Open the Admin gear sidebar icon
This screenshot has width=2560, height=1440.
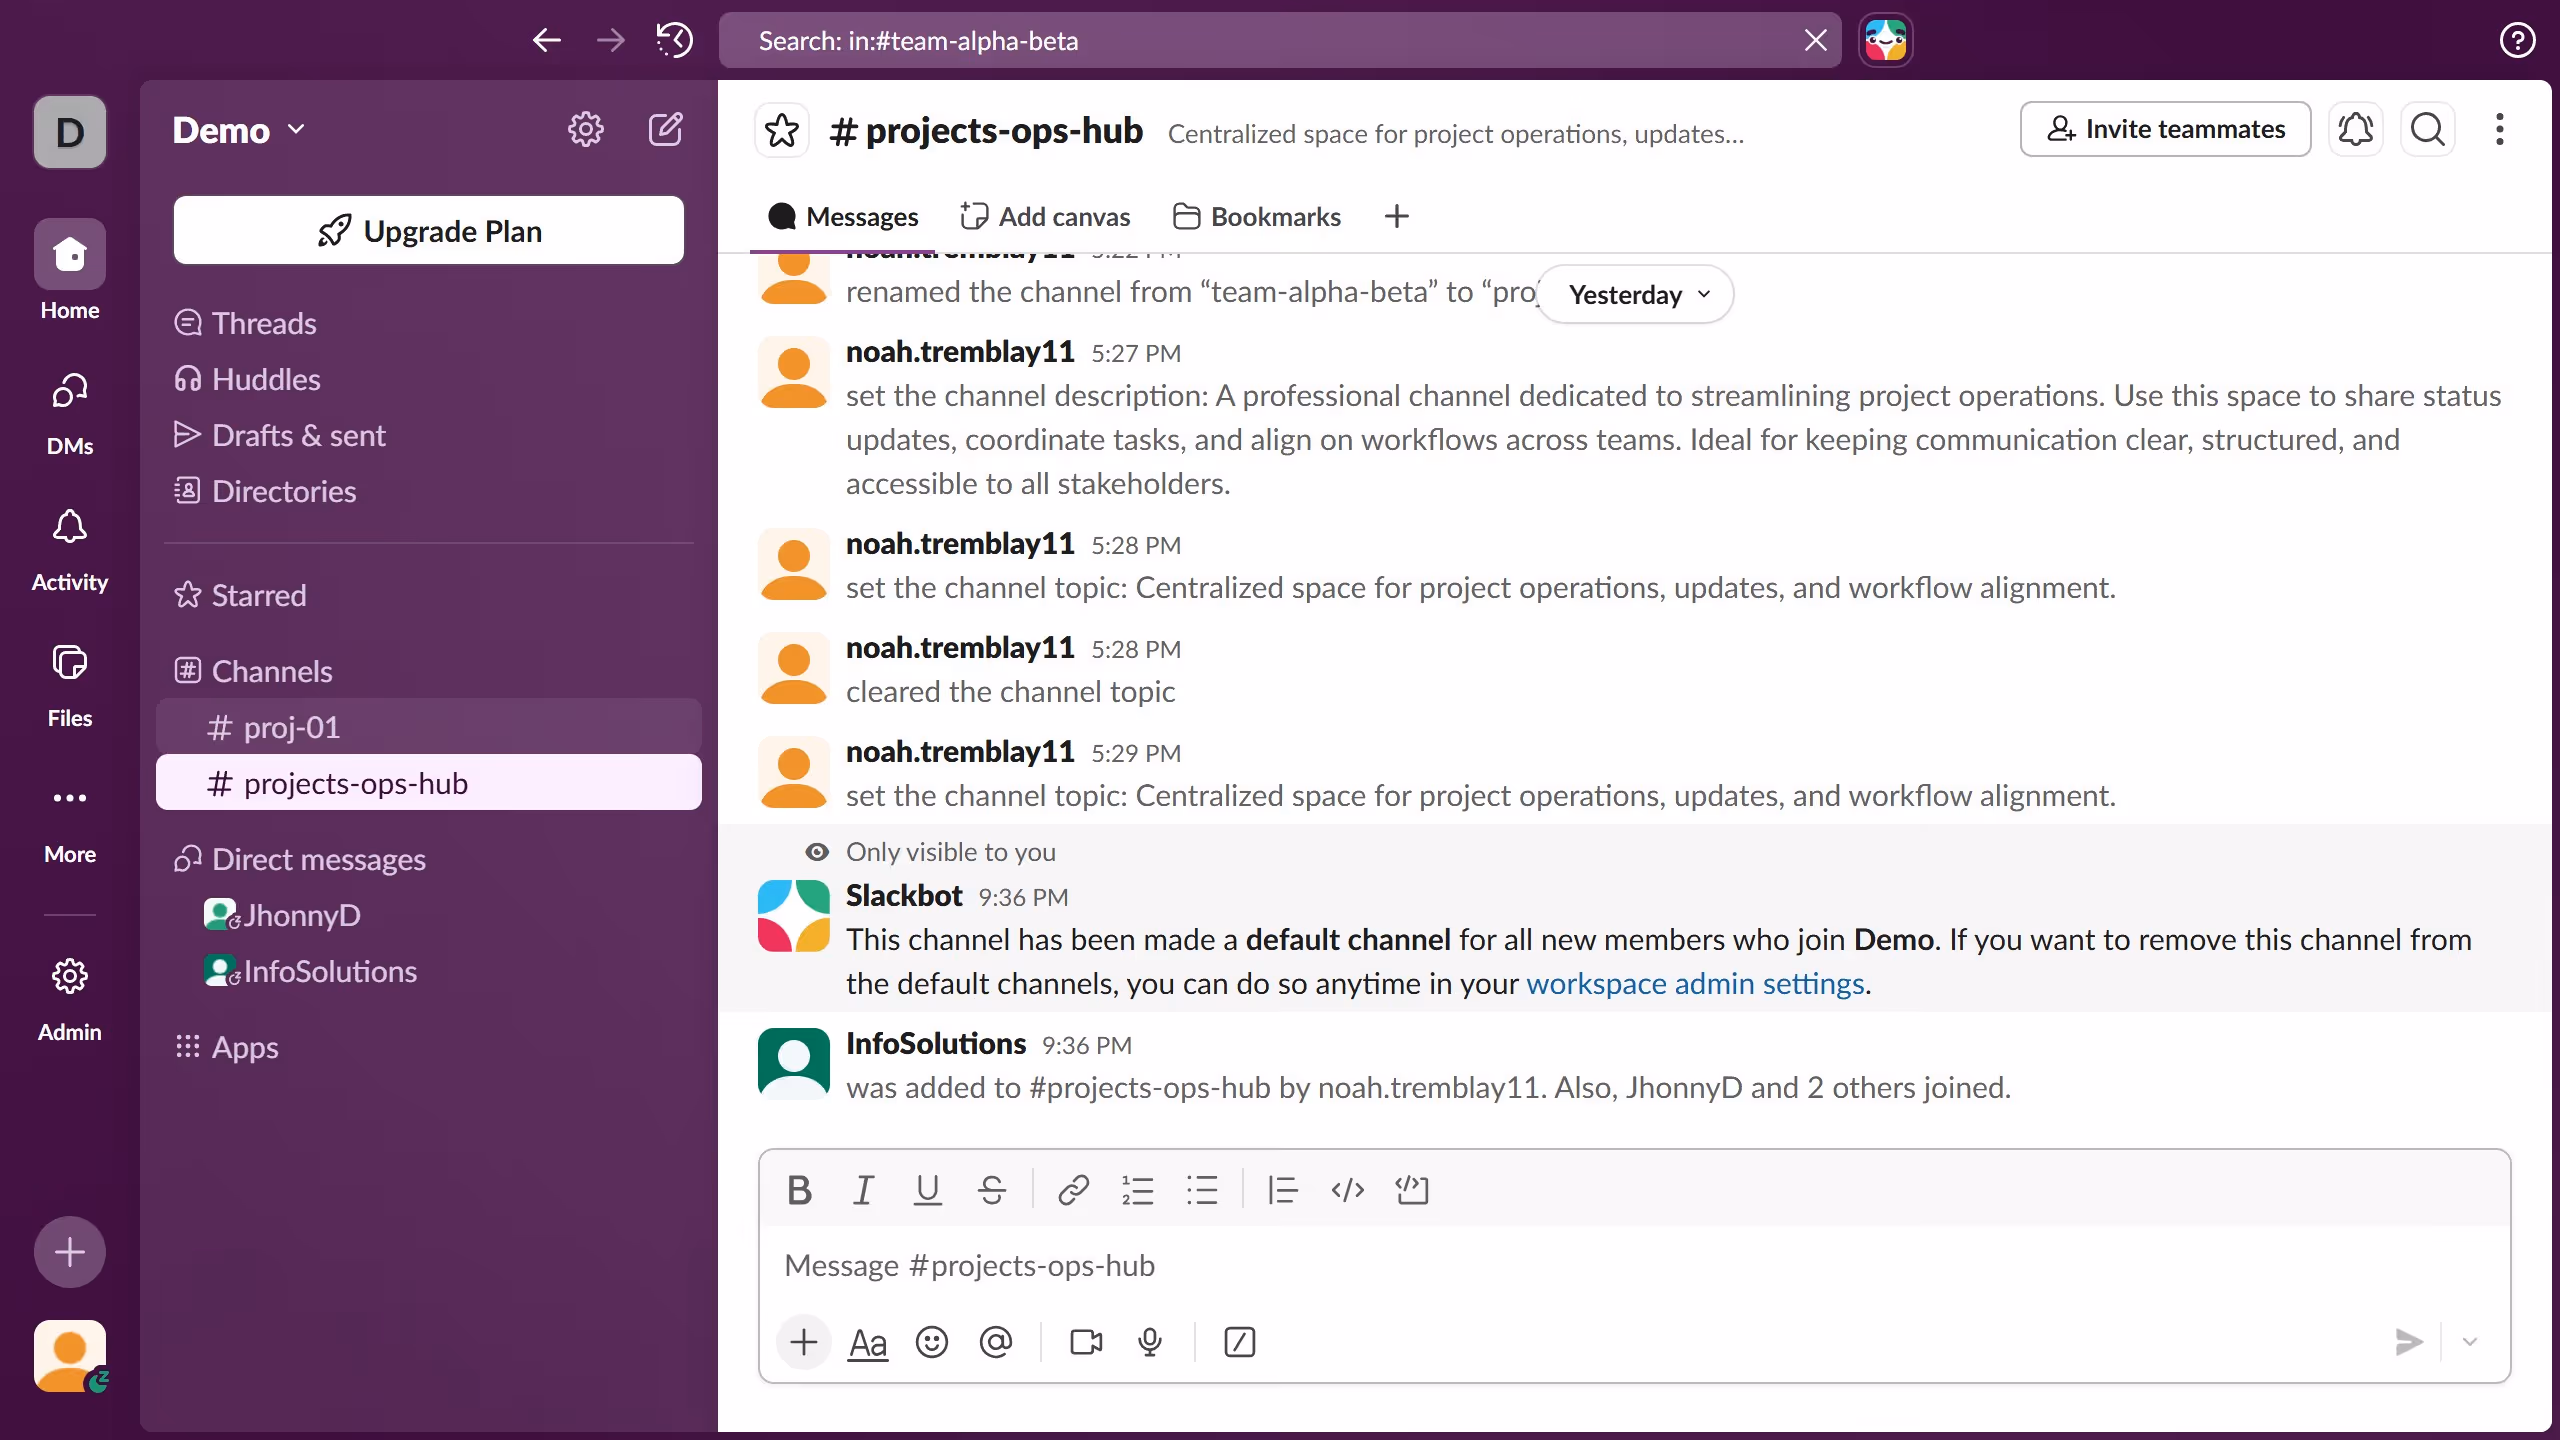(70, 998)
